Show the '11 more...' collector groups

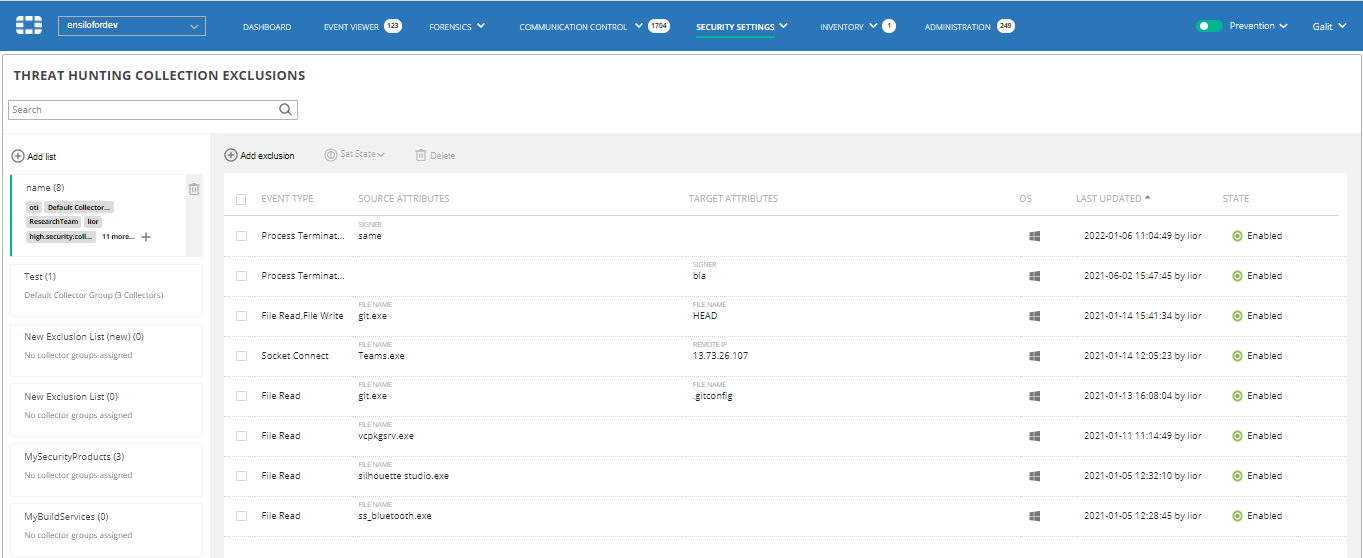(x=118, y=237)
